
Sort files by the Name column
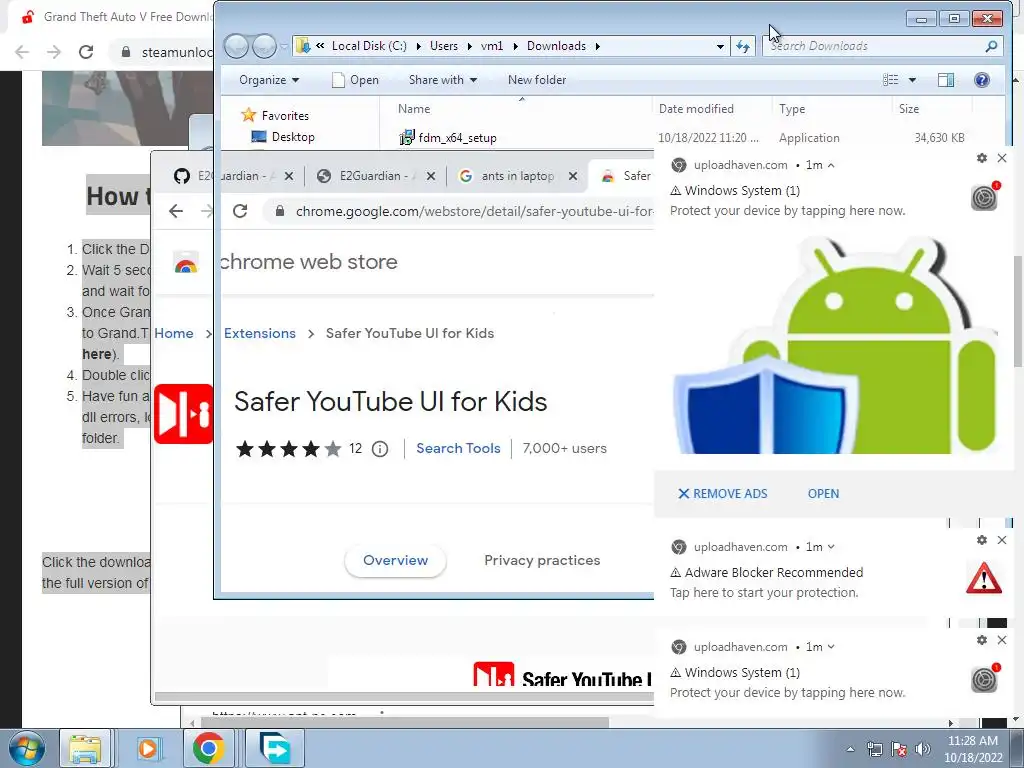[414, 109]
